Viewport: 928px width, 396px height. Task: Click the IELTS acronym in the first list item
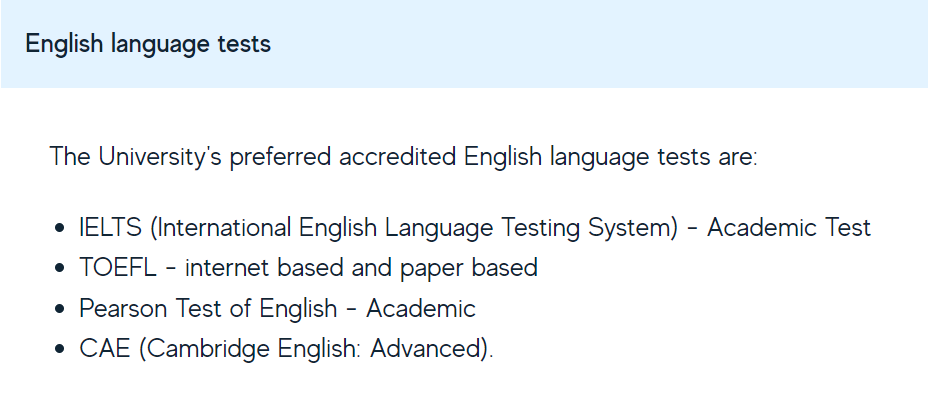click(111, 228)
